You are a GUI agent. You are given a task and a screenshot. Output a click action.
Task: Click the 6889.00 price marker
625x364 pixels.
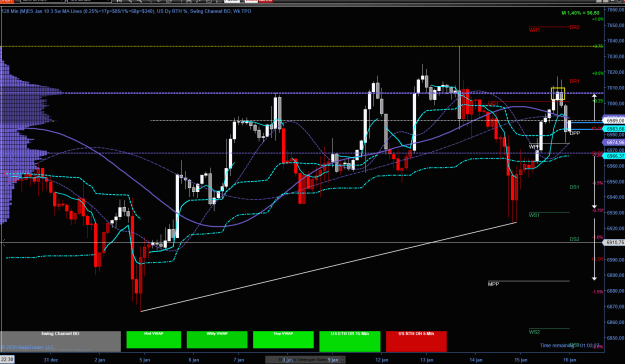(615, 120)
